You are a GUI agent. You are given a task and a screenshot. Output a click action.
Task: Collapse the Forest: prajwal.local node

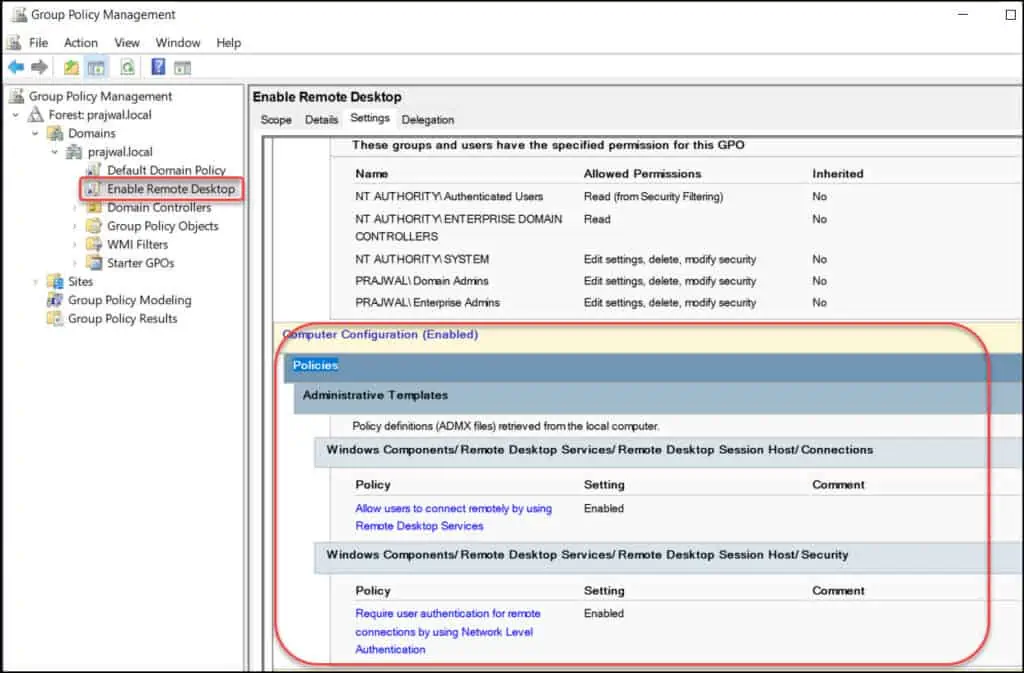pos(16,115)
